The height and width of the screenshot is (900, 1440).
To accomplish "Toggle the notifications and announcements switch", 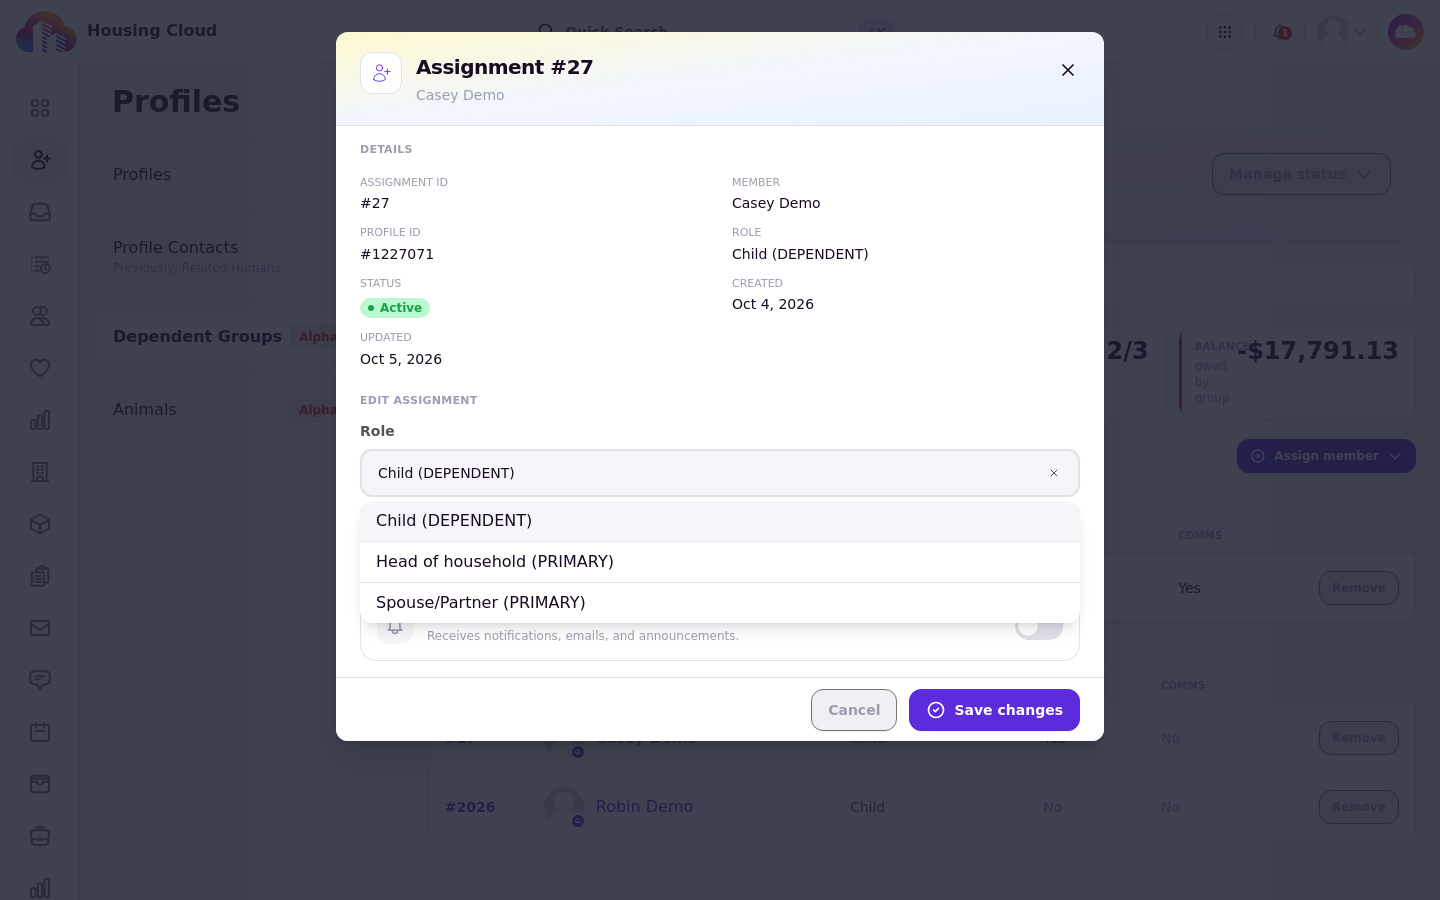I will [1039, 628].
